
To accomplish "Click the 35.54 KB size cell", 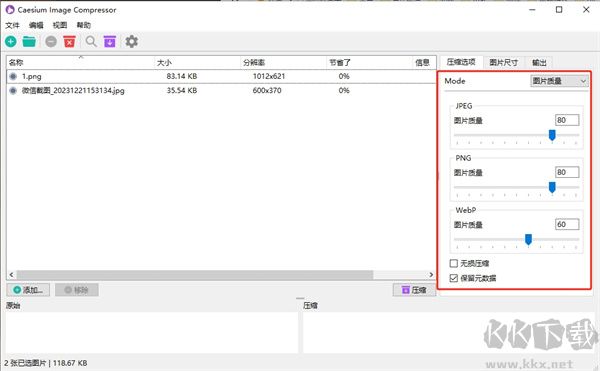I will (x=182, y=91).
